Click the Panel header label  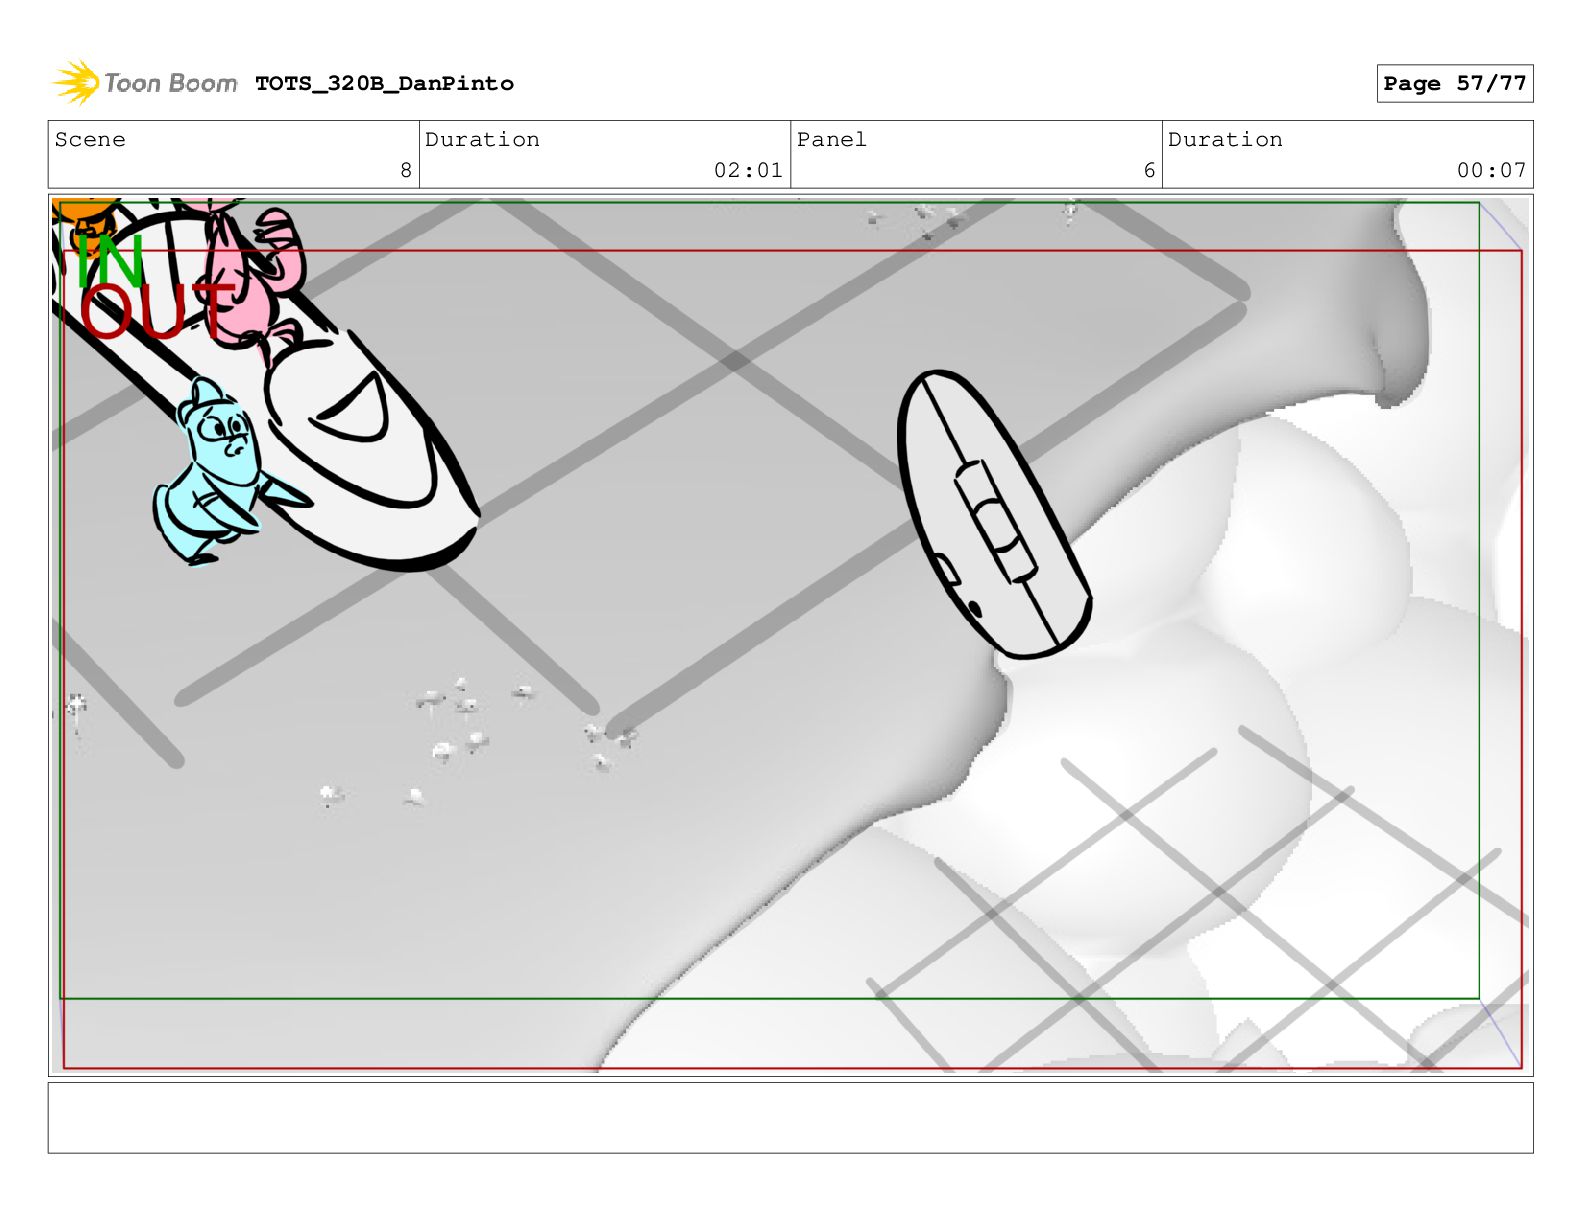coord(832,140)
